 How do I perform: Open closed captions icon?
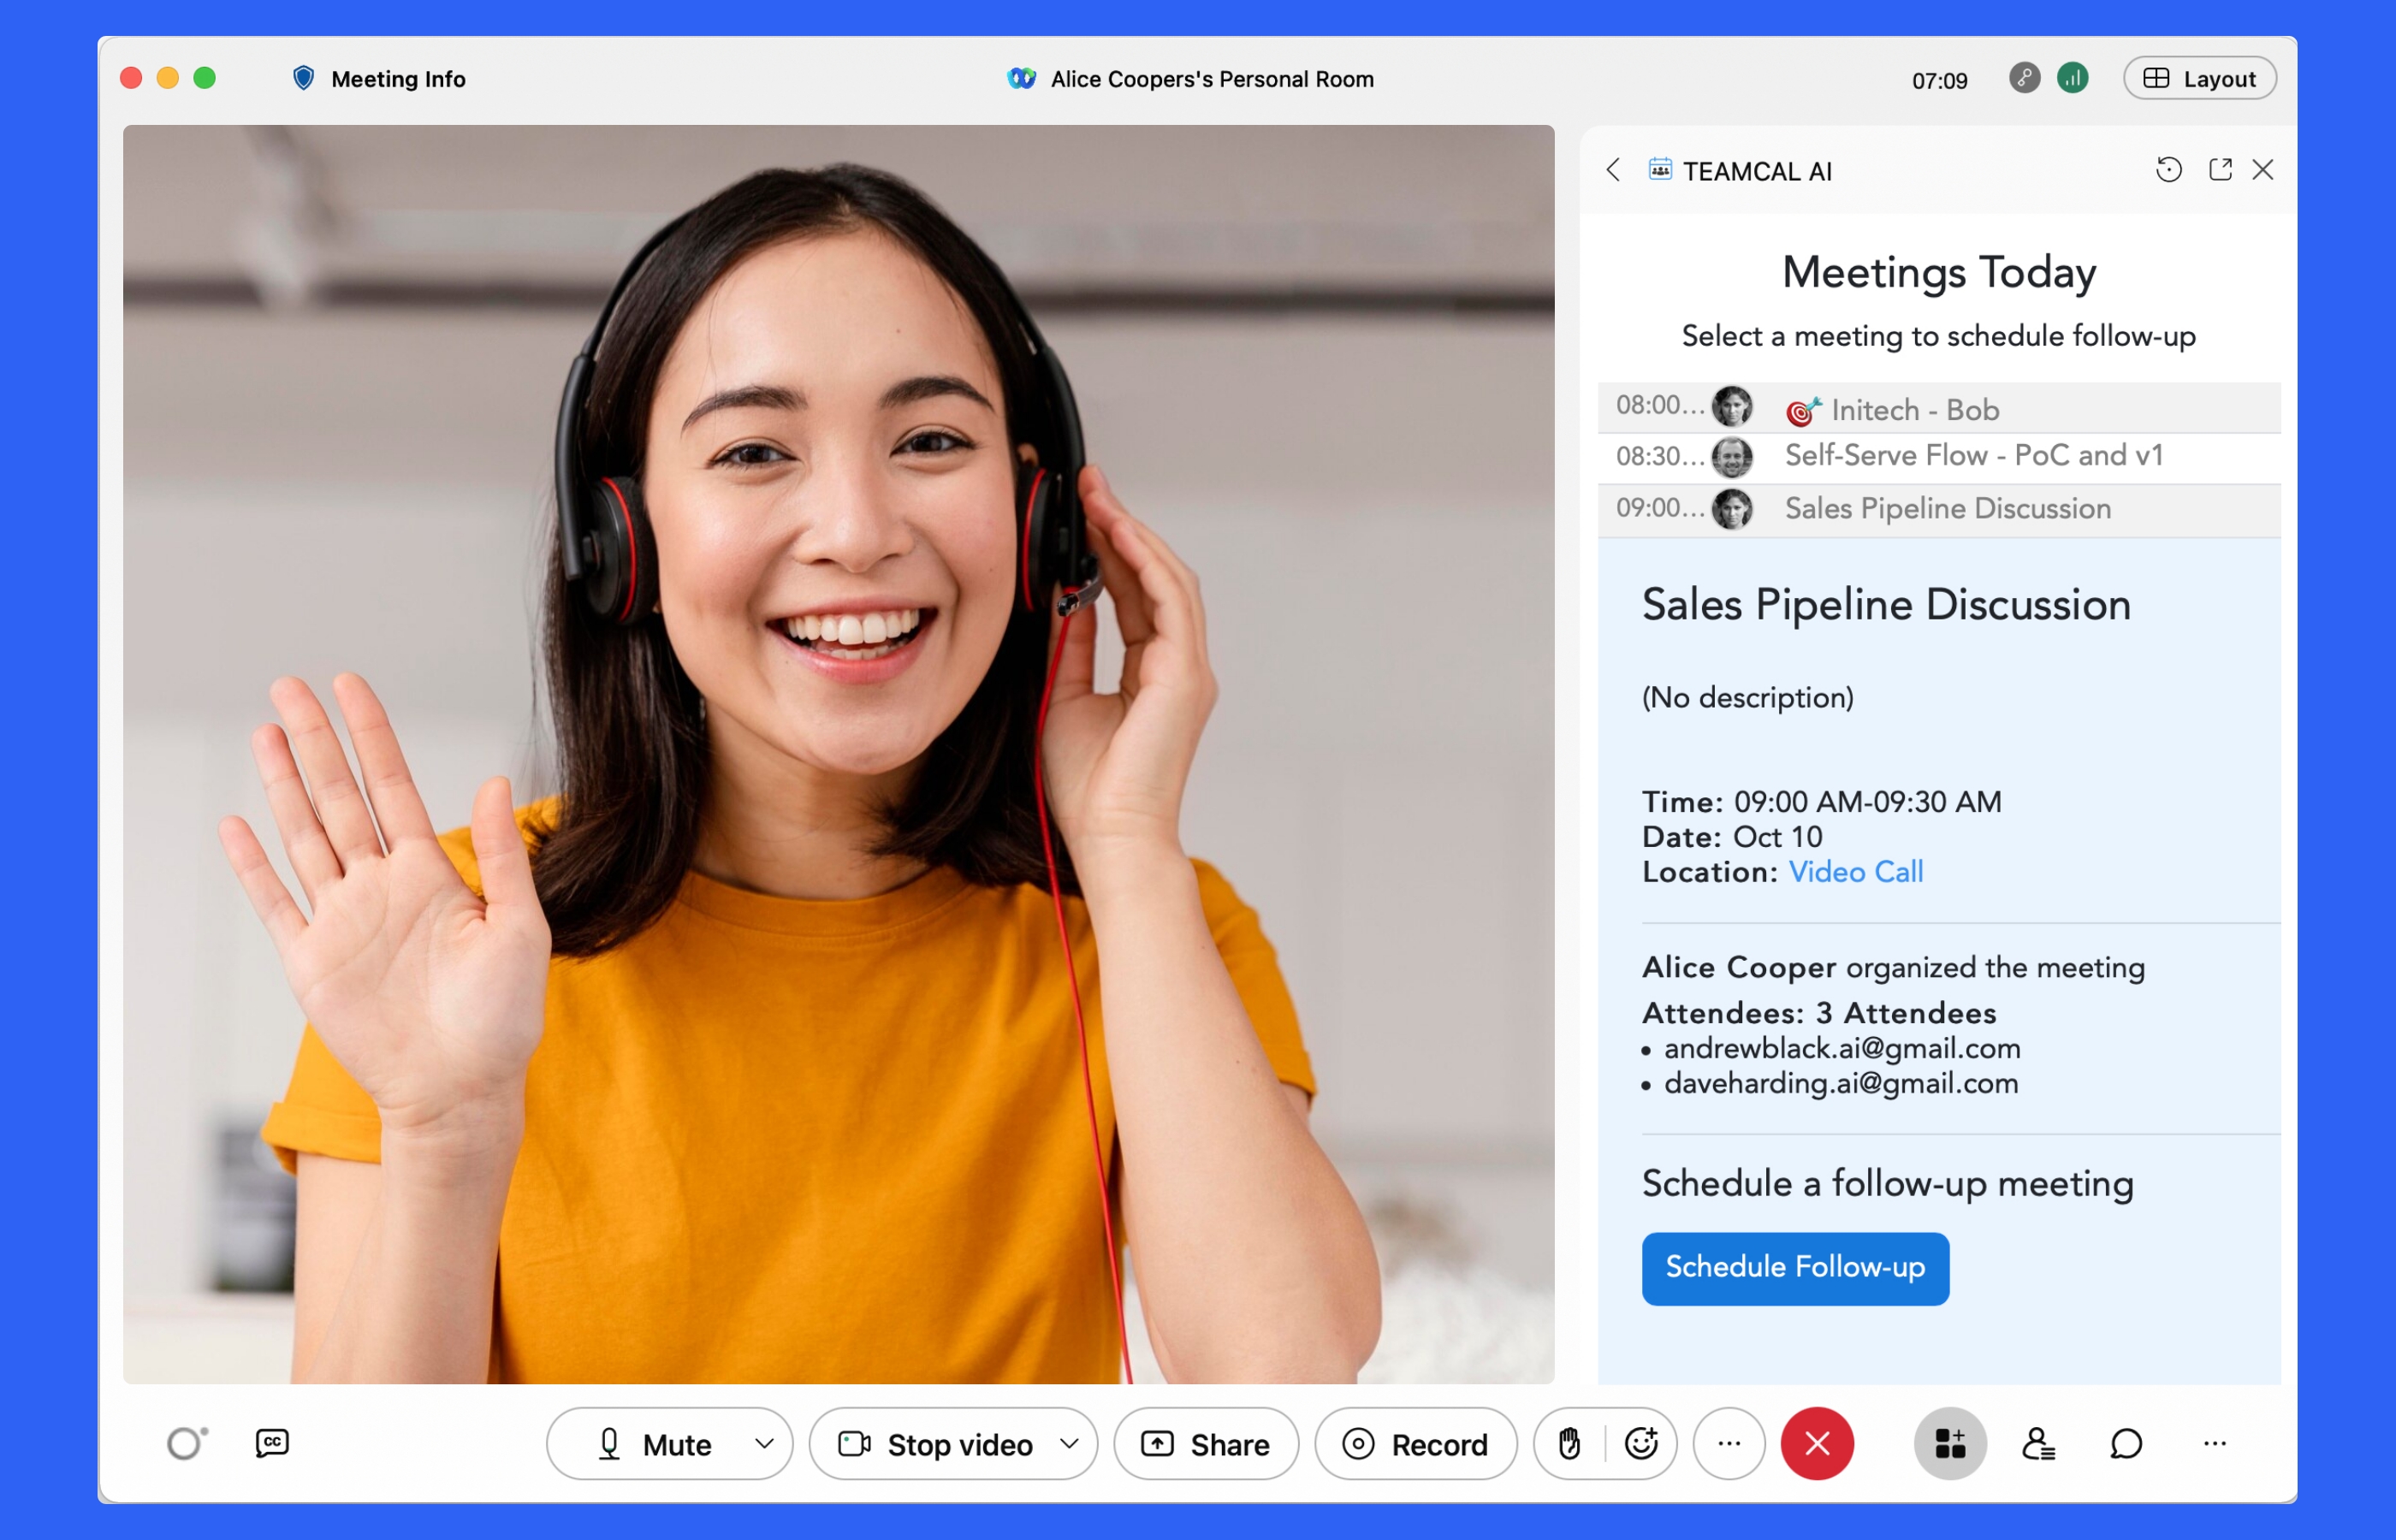272,1443
